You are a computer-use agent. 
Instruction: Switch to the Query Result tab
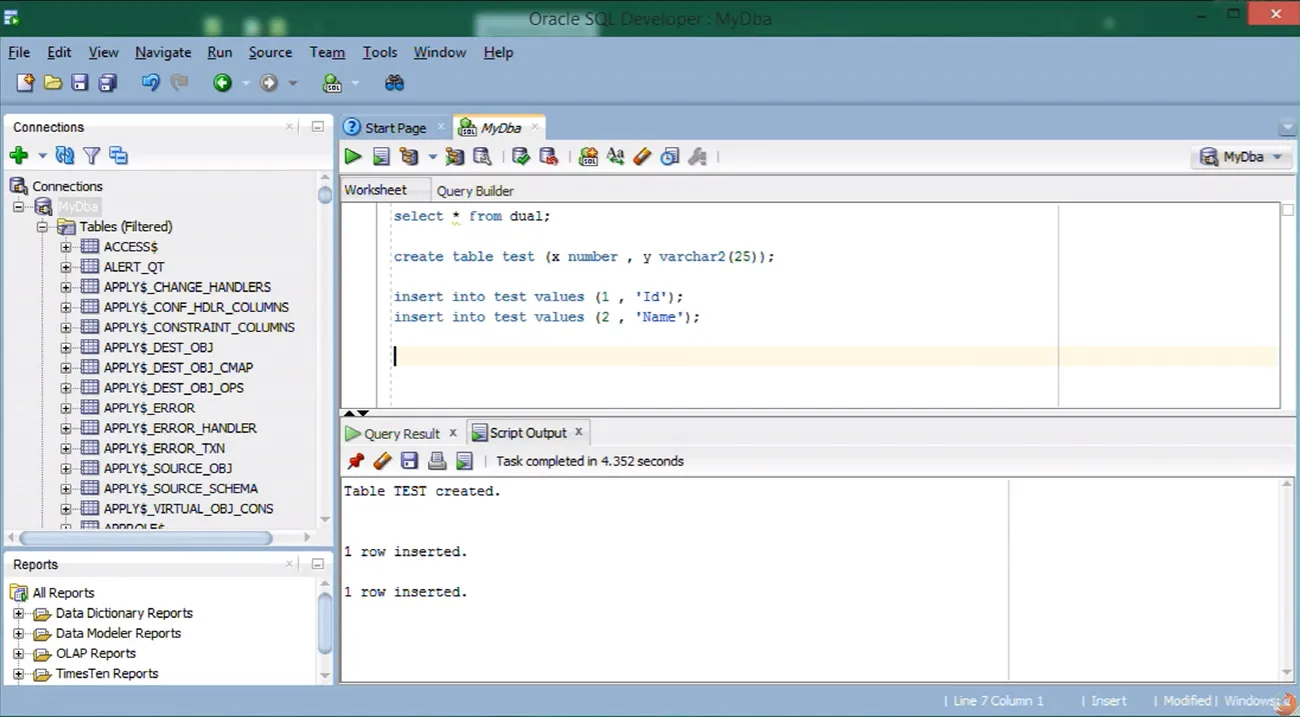[402, 433]
